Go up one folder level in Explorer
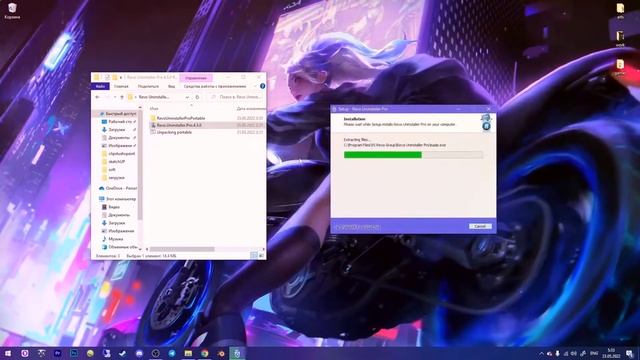The width and height of the screenshot is (640, 360). pos(122,97)
